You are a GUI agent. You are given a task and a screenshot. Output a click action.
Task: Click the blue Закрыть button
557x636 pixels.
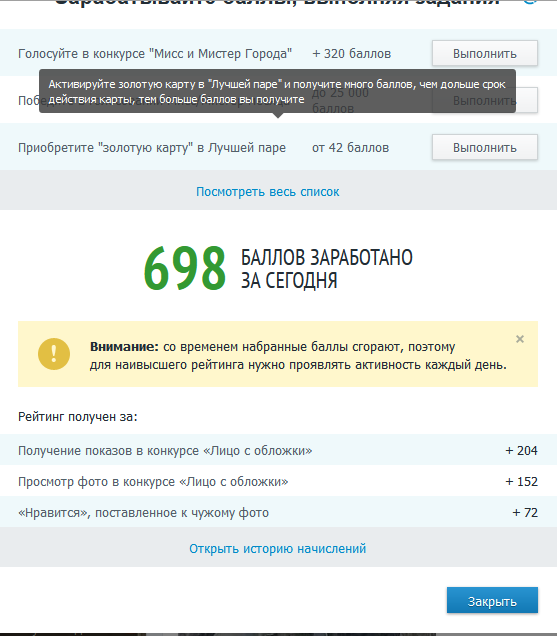(492, 600)
